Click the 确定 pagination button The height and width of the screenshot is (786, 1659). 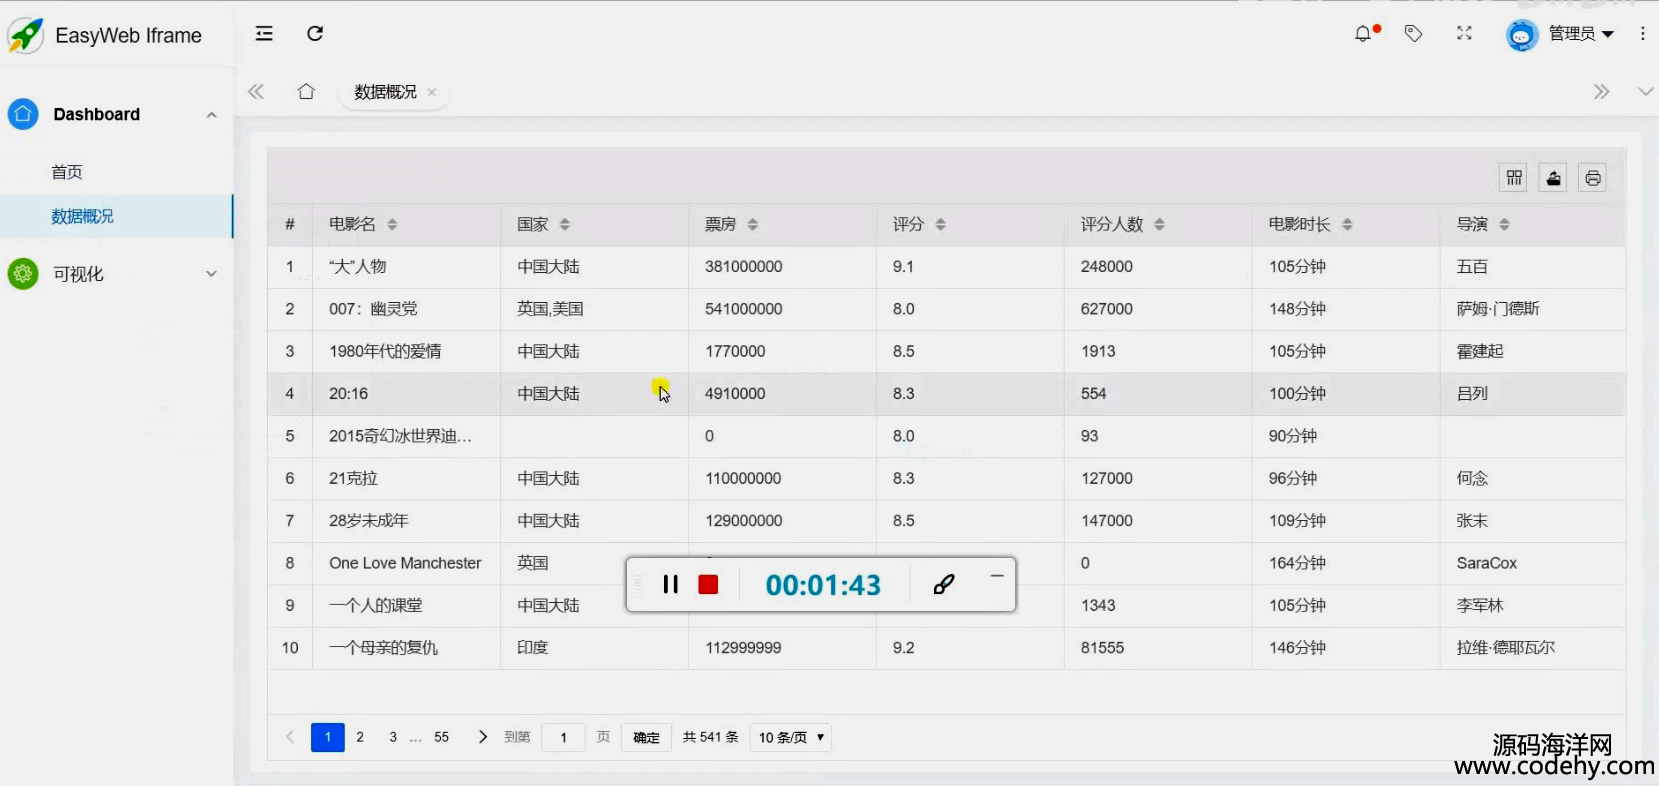pos(646,738)
